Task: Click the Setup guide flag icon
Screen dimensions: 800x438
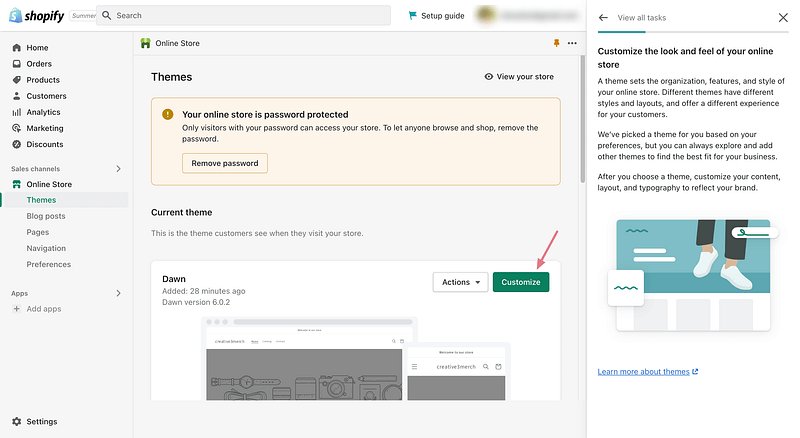Action: [412, 16]
